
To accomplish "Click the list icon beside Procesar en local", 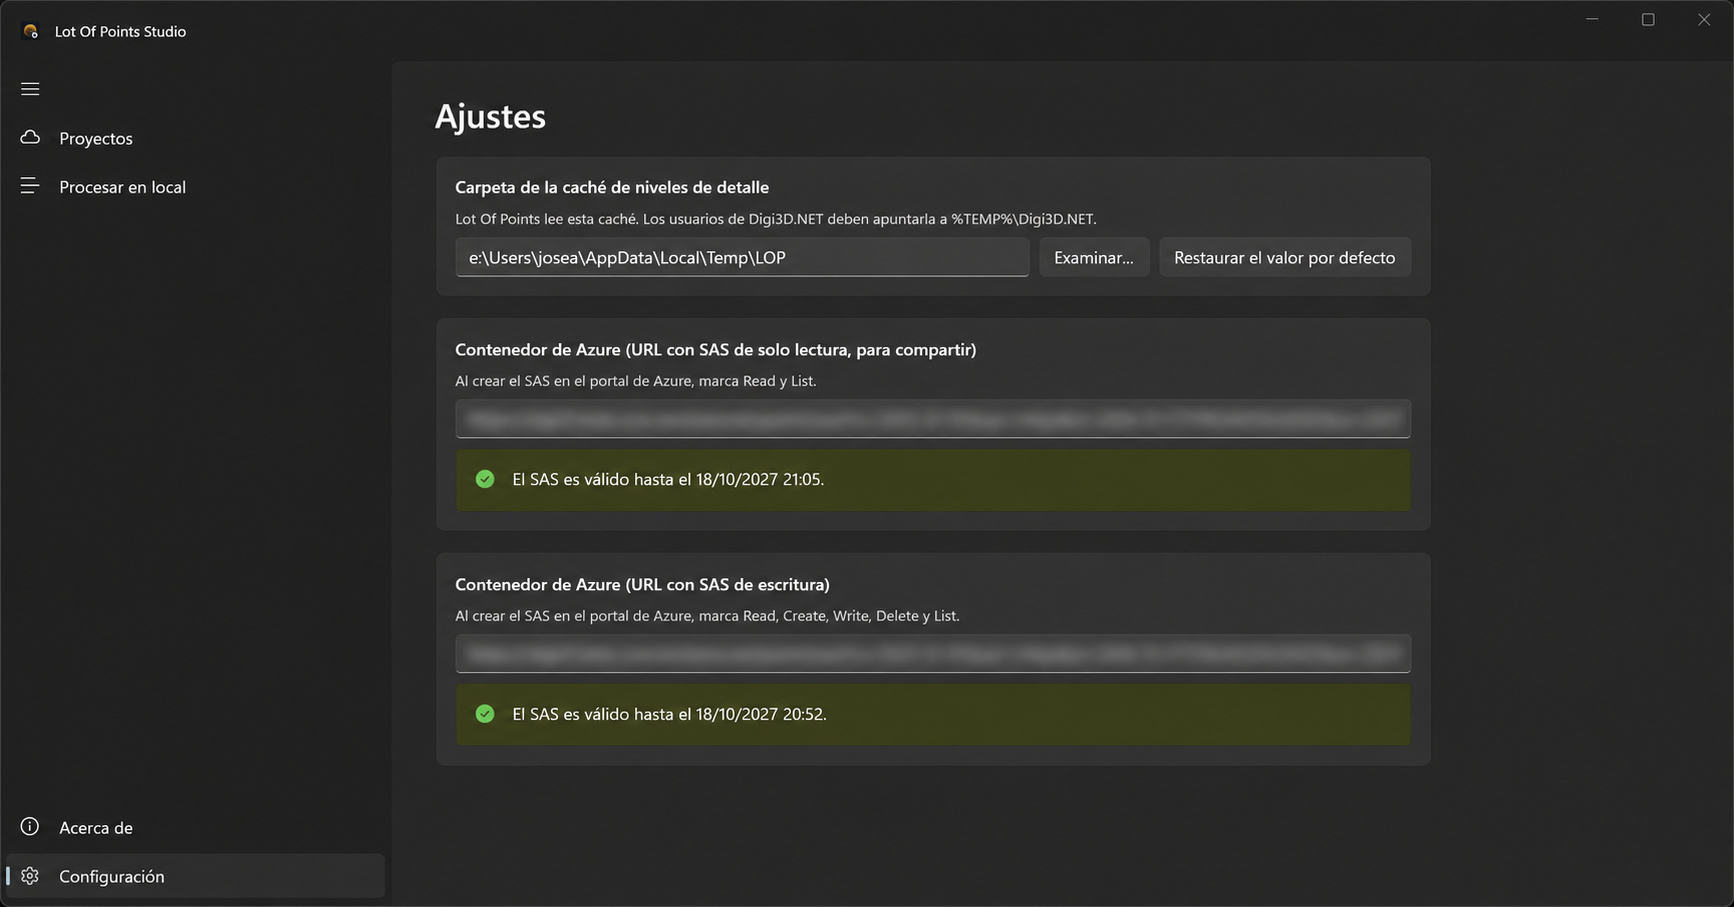I will [x=30, y=186].
